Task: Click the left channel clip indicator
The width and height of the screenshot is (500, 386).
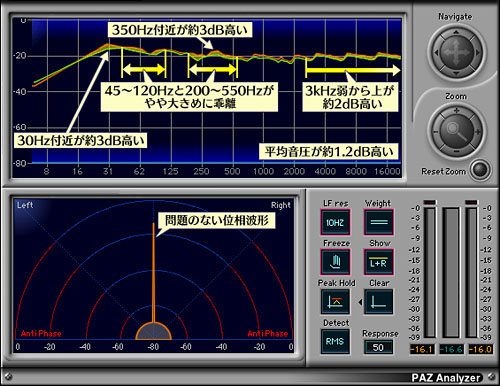Action: tap(429, 202)
